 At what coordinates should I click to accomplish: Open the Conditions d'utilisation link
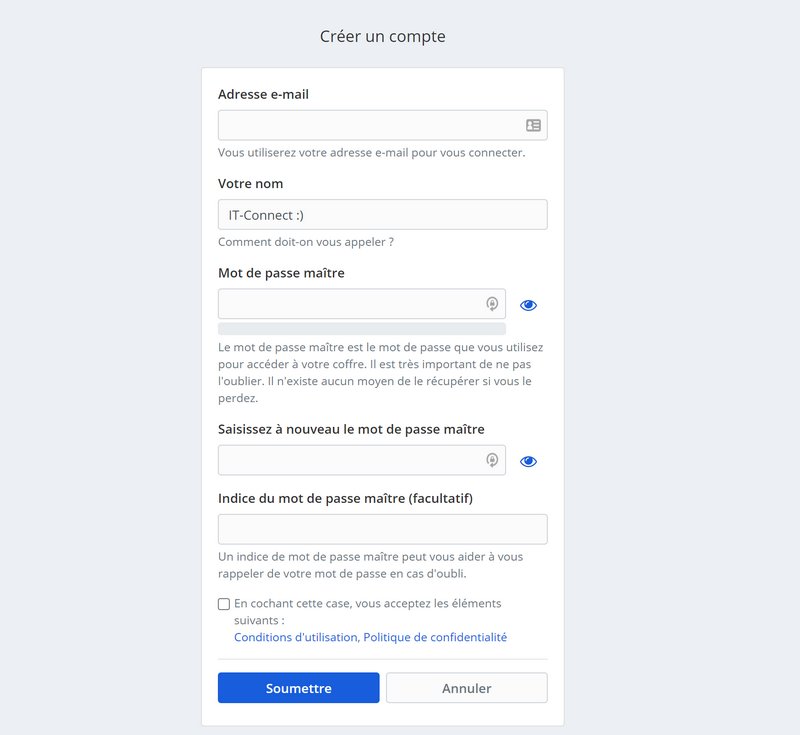pyautogui.click(x=296, y=637)
